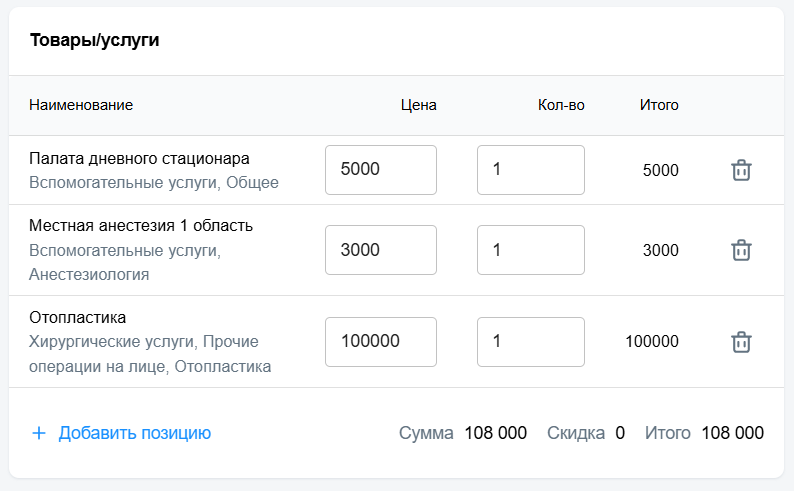Click the Цена column header
The width and height of the screenshot is (794, 491).
click(418, 105)
